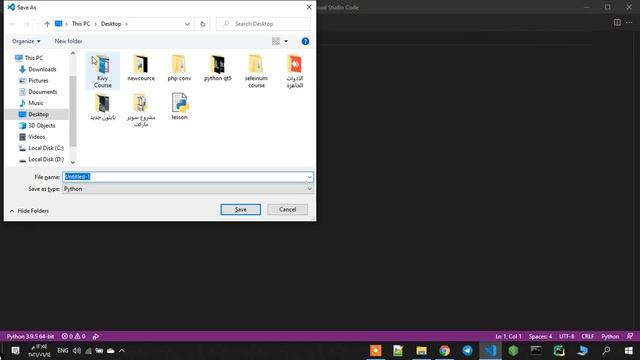Screen dimensions: 640x360
Task: Select This PC in the breadcrumb path
Action: (81, 24)
